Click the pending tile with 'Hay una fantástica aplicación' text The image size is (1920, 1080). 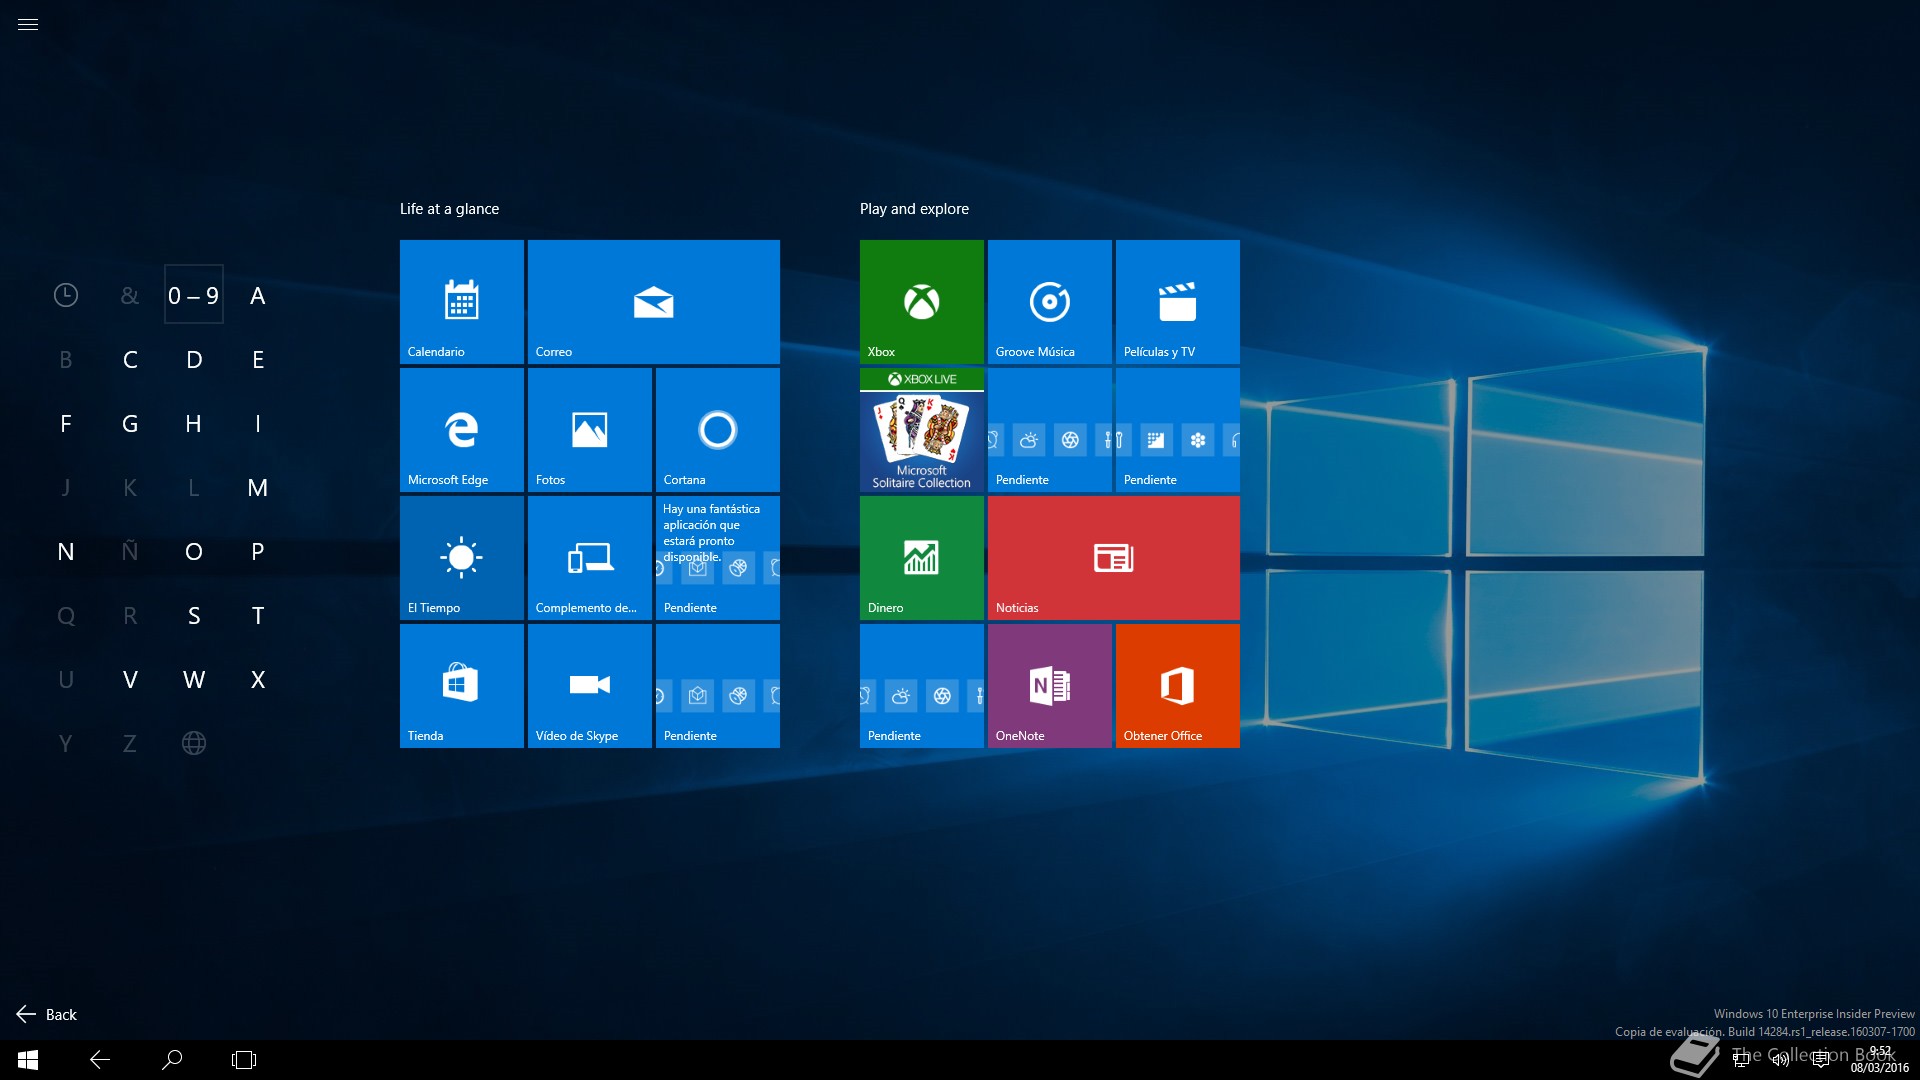(718, 558)
